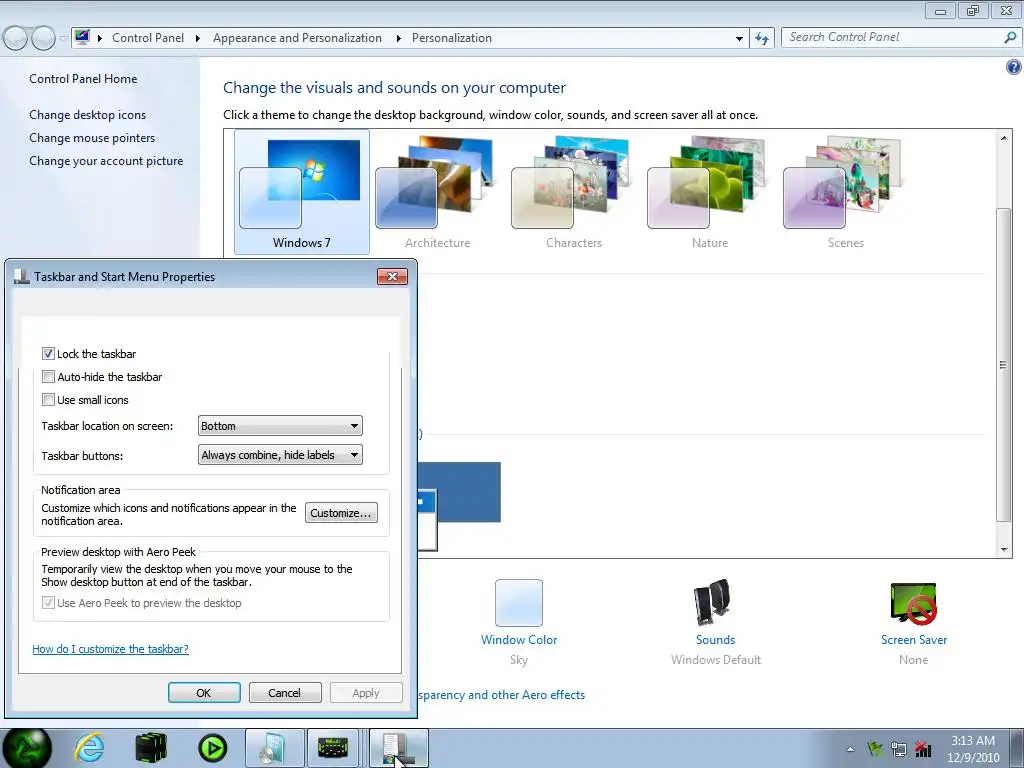The image size is (1024, 768).
Task: Open the Aero effects troubleshooting link
Action: coord(502,695)
